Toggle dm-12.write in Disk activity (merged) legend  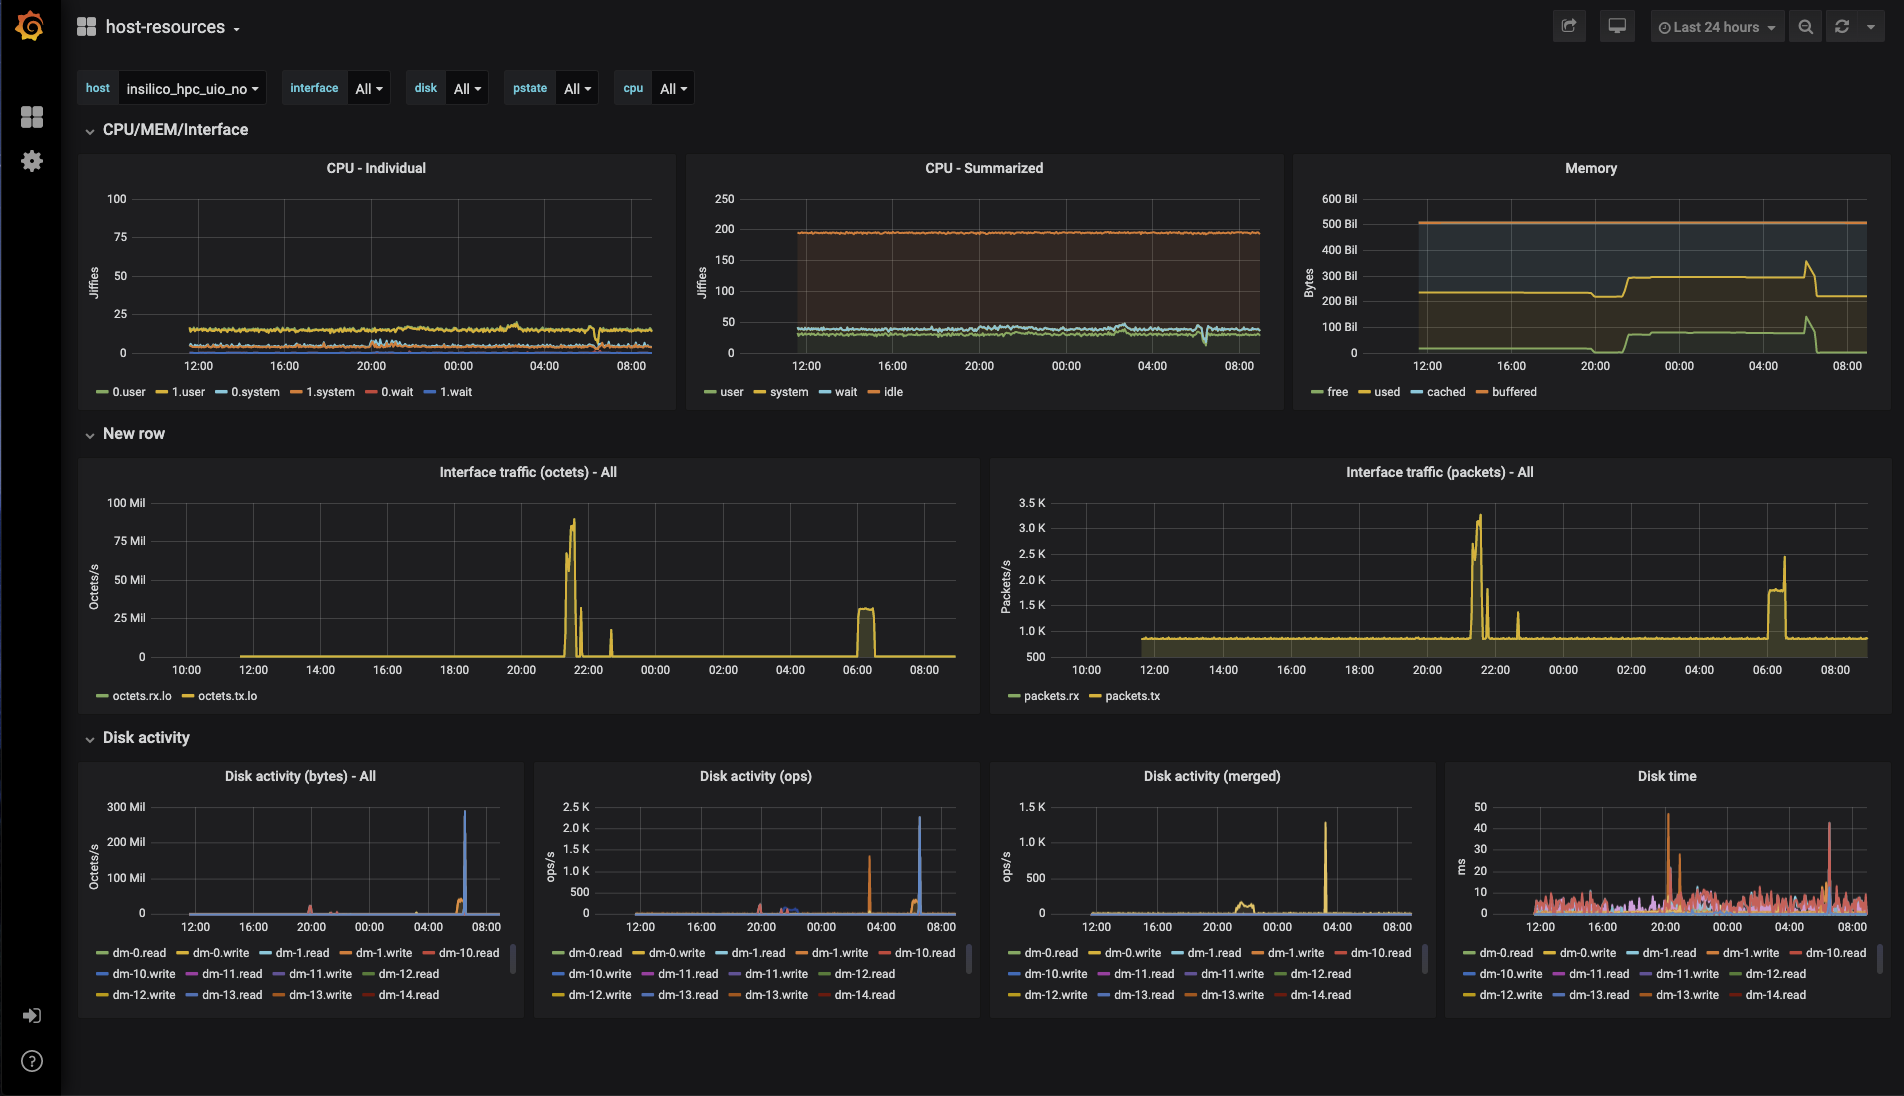pyautogui.click(x=1056, y=995)
